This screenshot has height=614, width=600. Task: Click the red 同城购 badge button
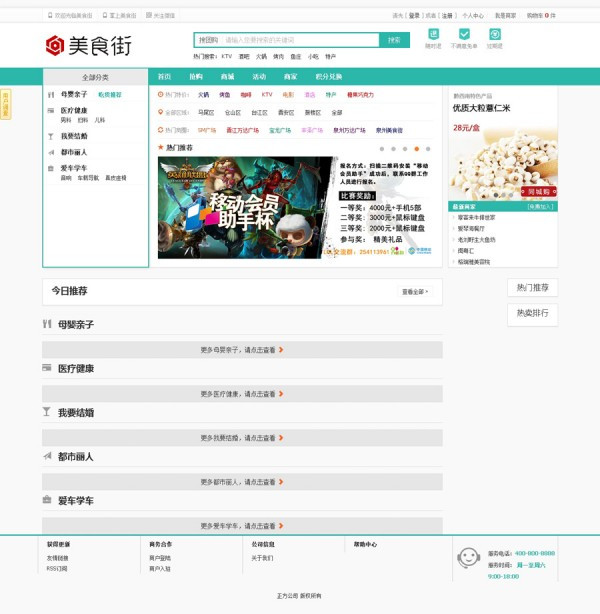coord(539,191)
